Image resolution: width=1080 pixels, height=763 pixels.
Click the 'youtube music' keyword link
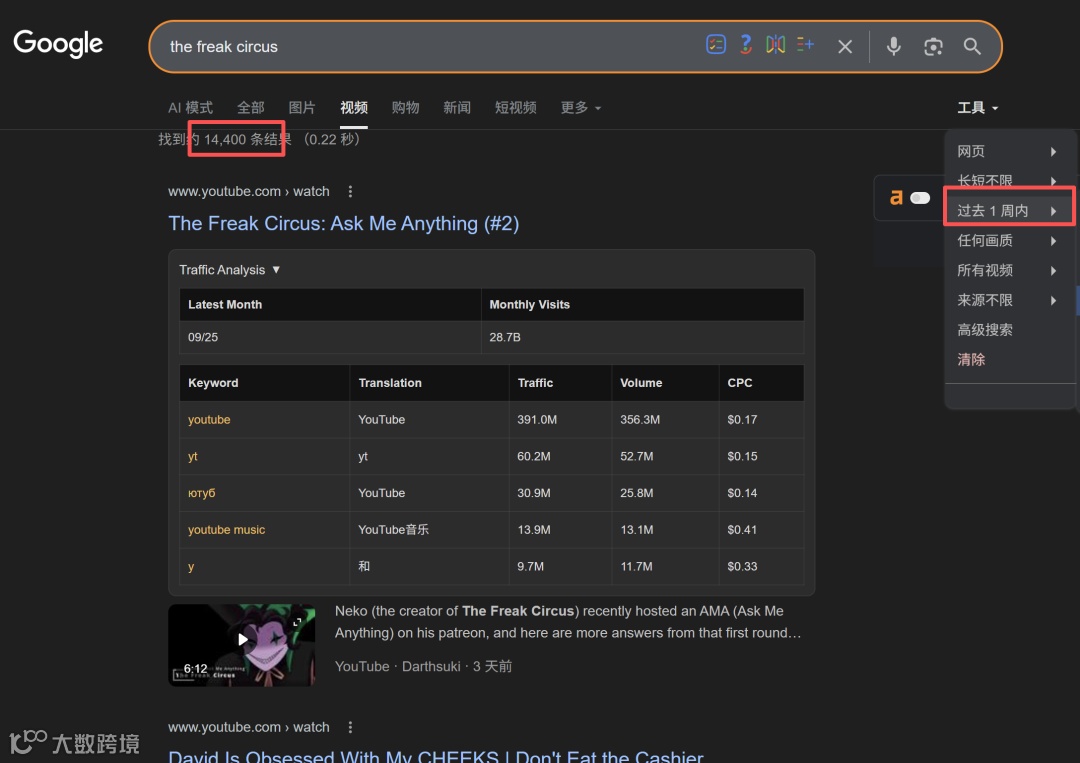coord(227,530)
